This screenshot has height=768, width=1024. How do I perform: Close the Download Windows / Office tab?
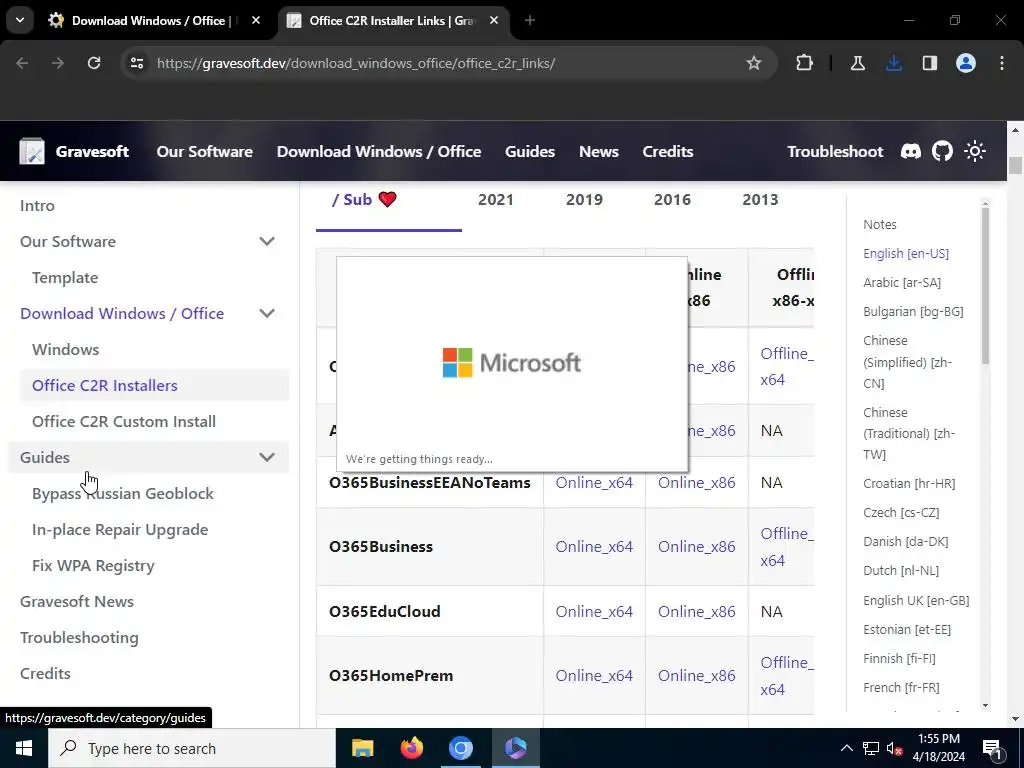pos(256,20)
